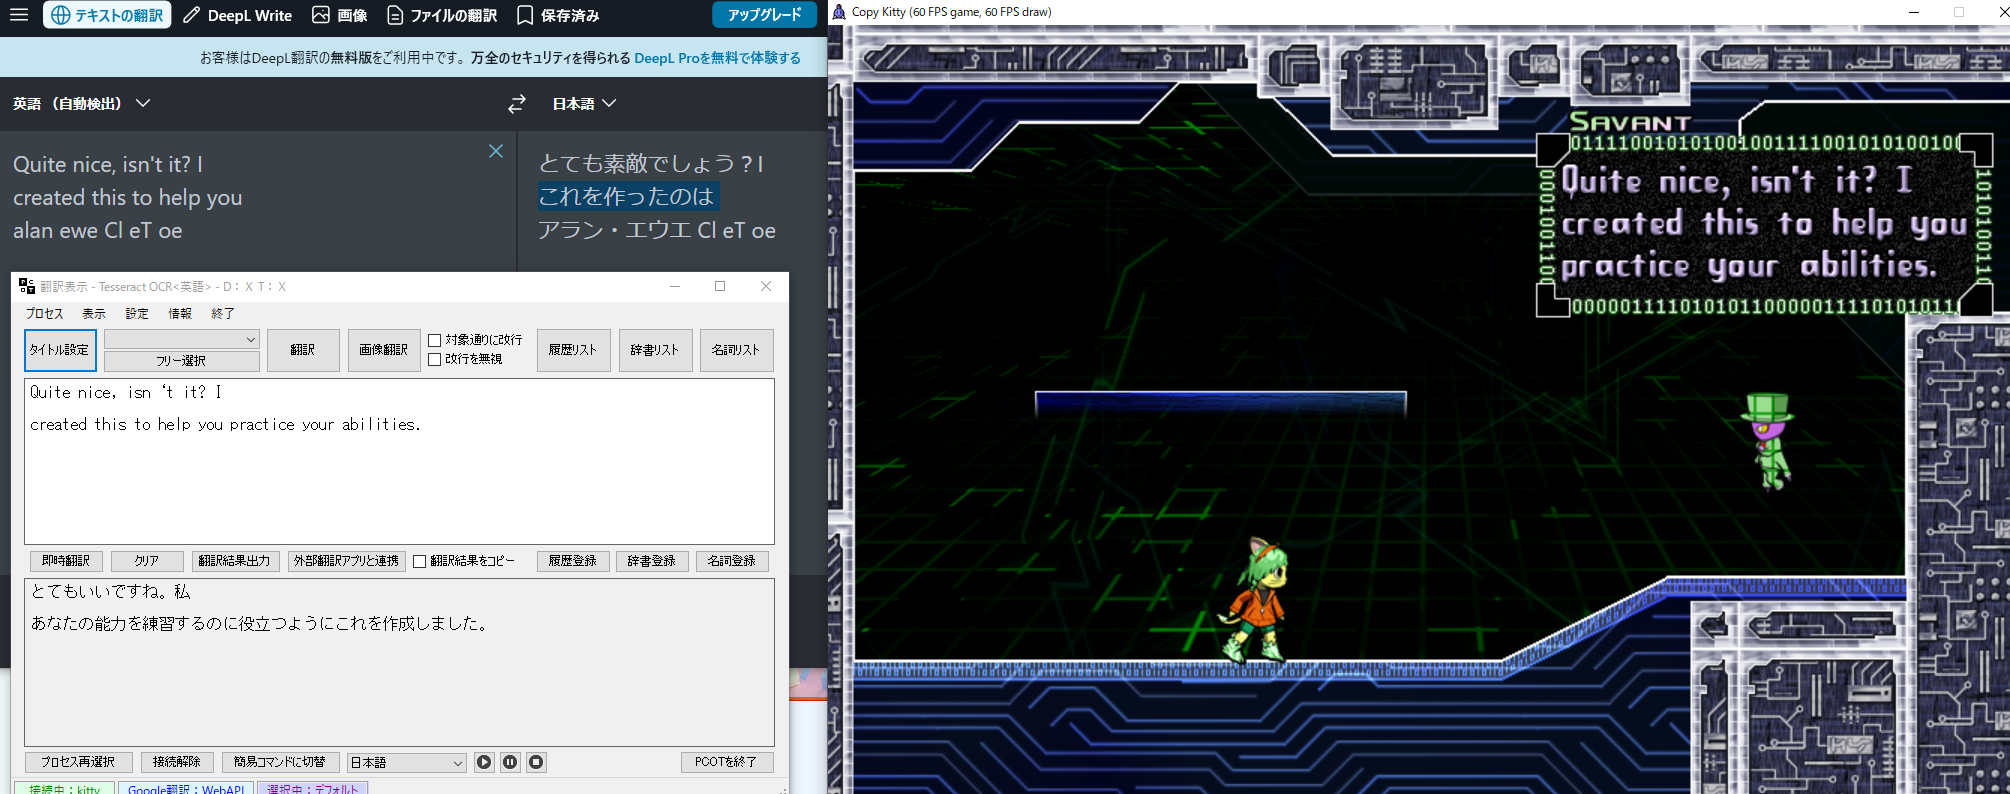Click the フリー選択 button
This screenshot has width=2010, height=794.
182,361
